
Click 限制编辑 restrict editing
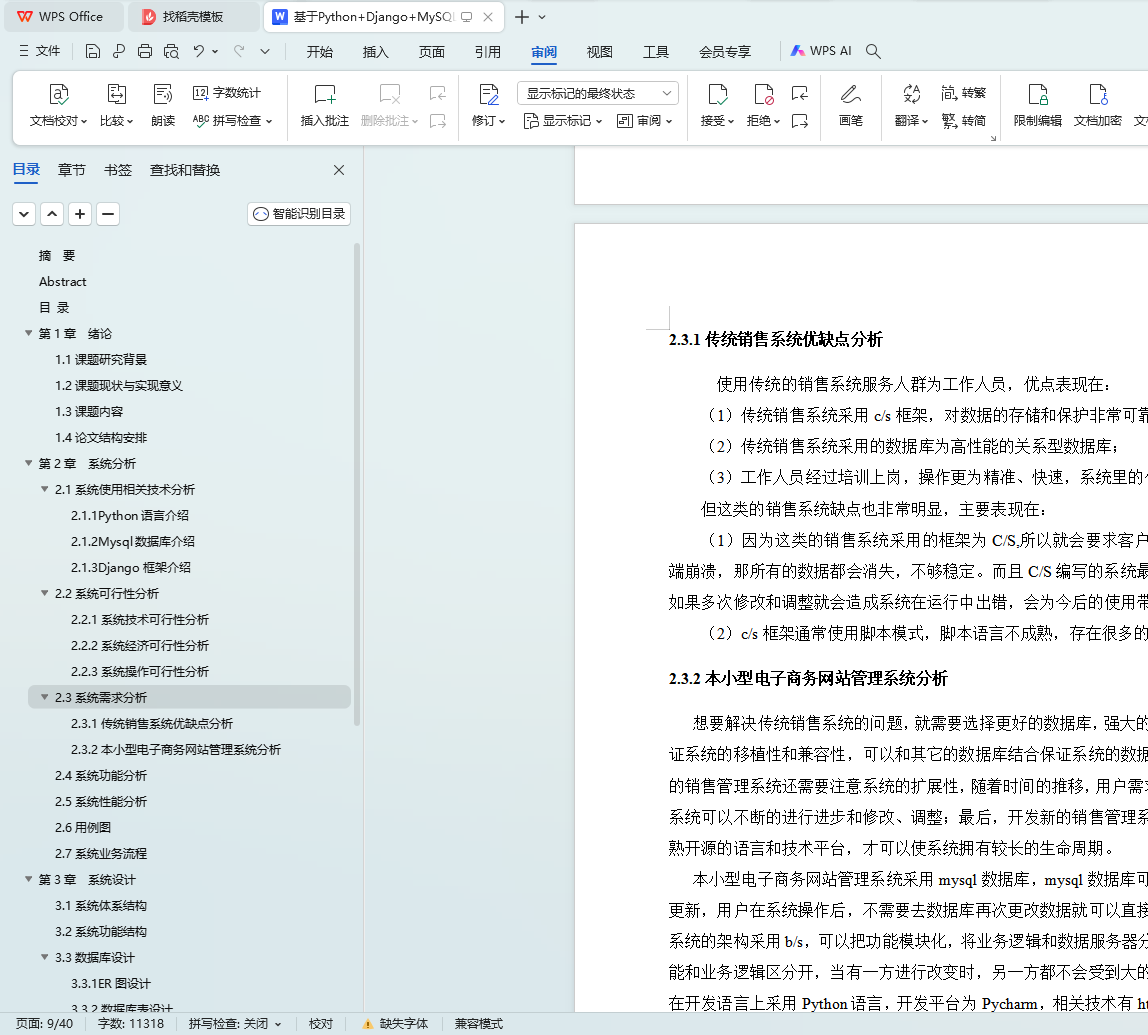[x=1037, y=105]
